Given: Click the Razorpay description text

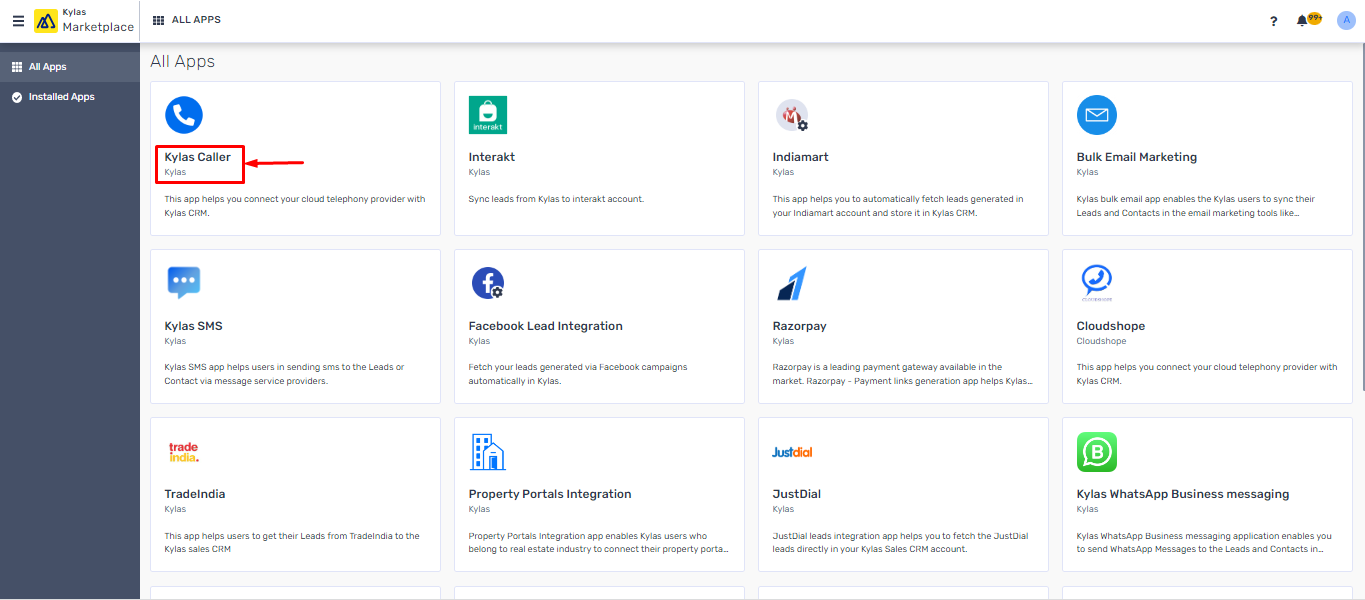Looking at the screenshot, I should tap(903, 374).
